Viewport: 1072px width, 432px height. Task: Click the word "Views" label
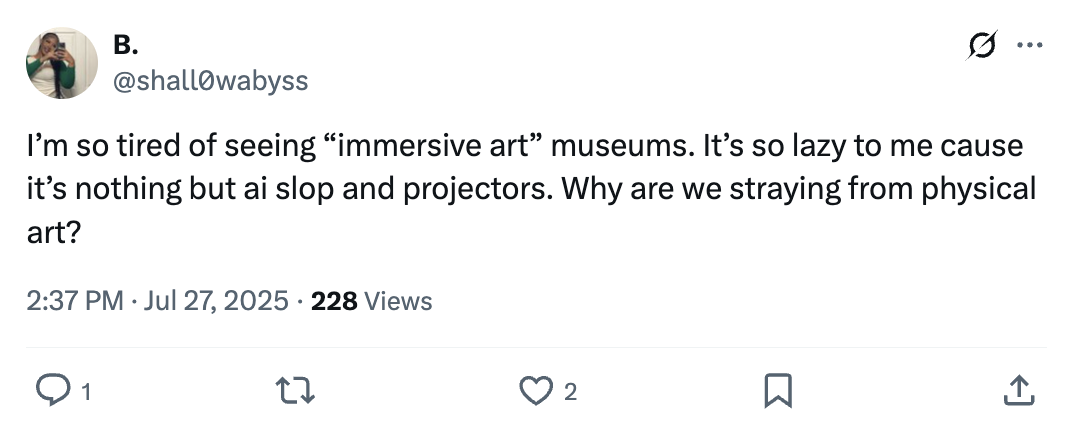point(399,301)
